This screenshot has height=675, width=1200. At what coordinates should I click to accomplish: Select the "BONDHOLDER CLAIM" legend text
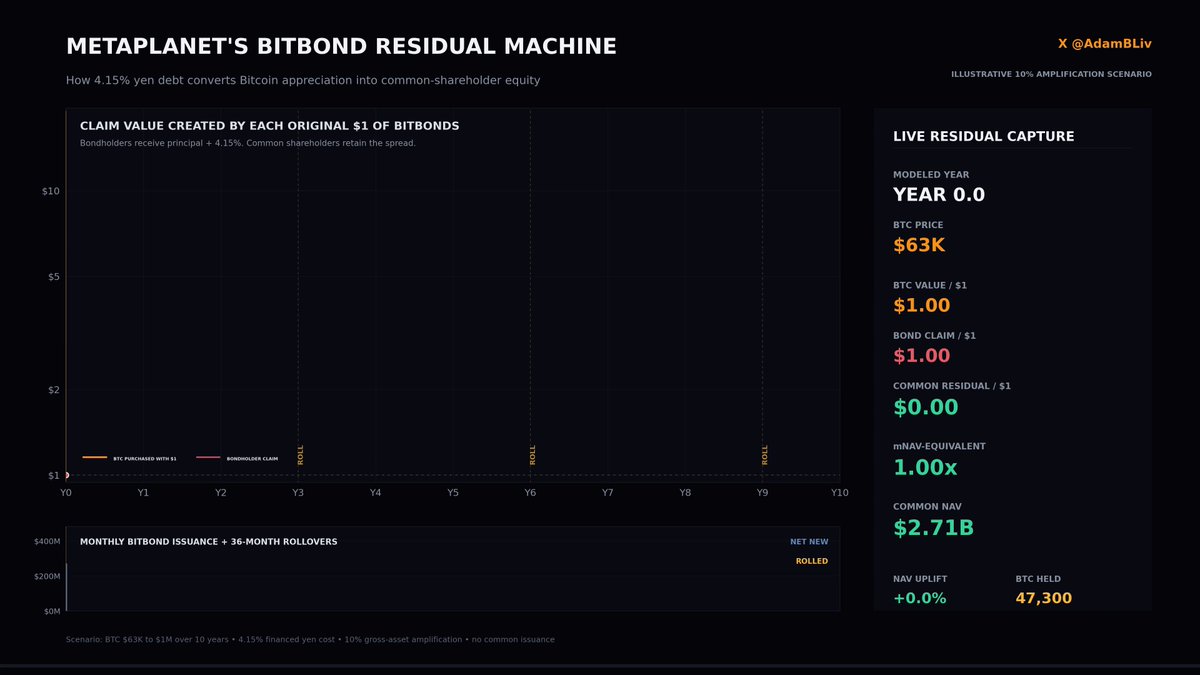pos(252,459)
